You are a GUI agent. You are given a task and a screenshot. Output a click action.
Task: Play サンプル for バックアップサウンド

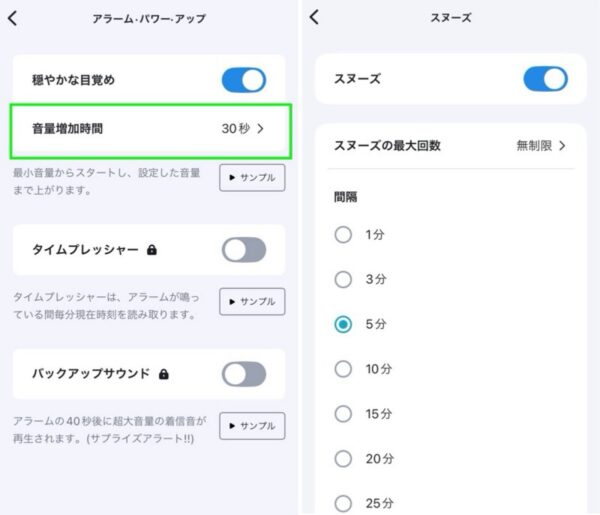[x=252, y=426]
